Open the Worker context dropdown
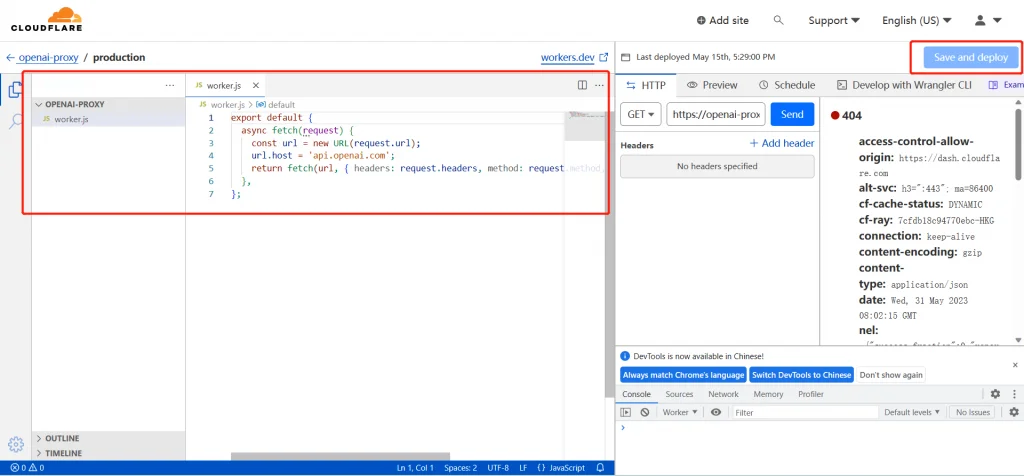 pos(680,412)
